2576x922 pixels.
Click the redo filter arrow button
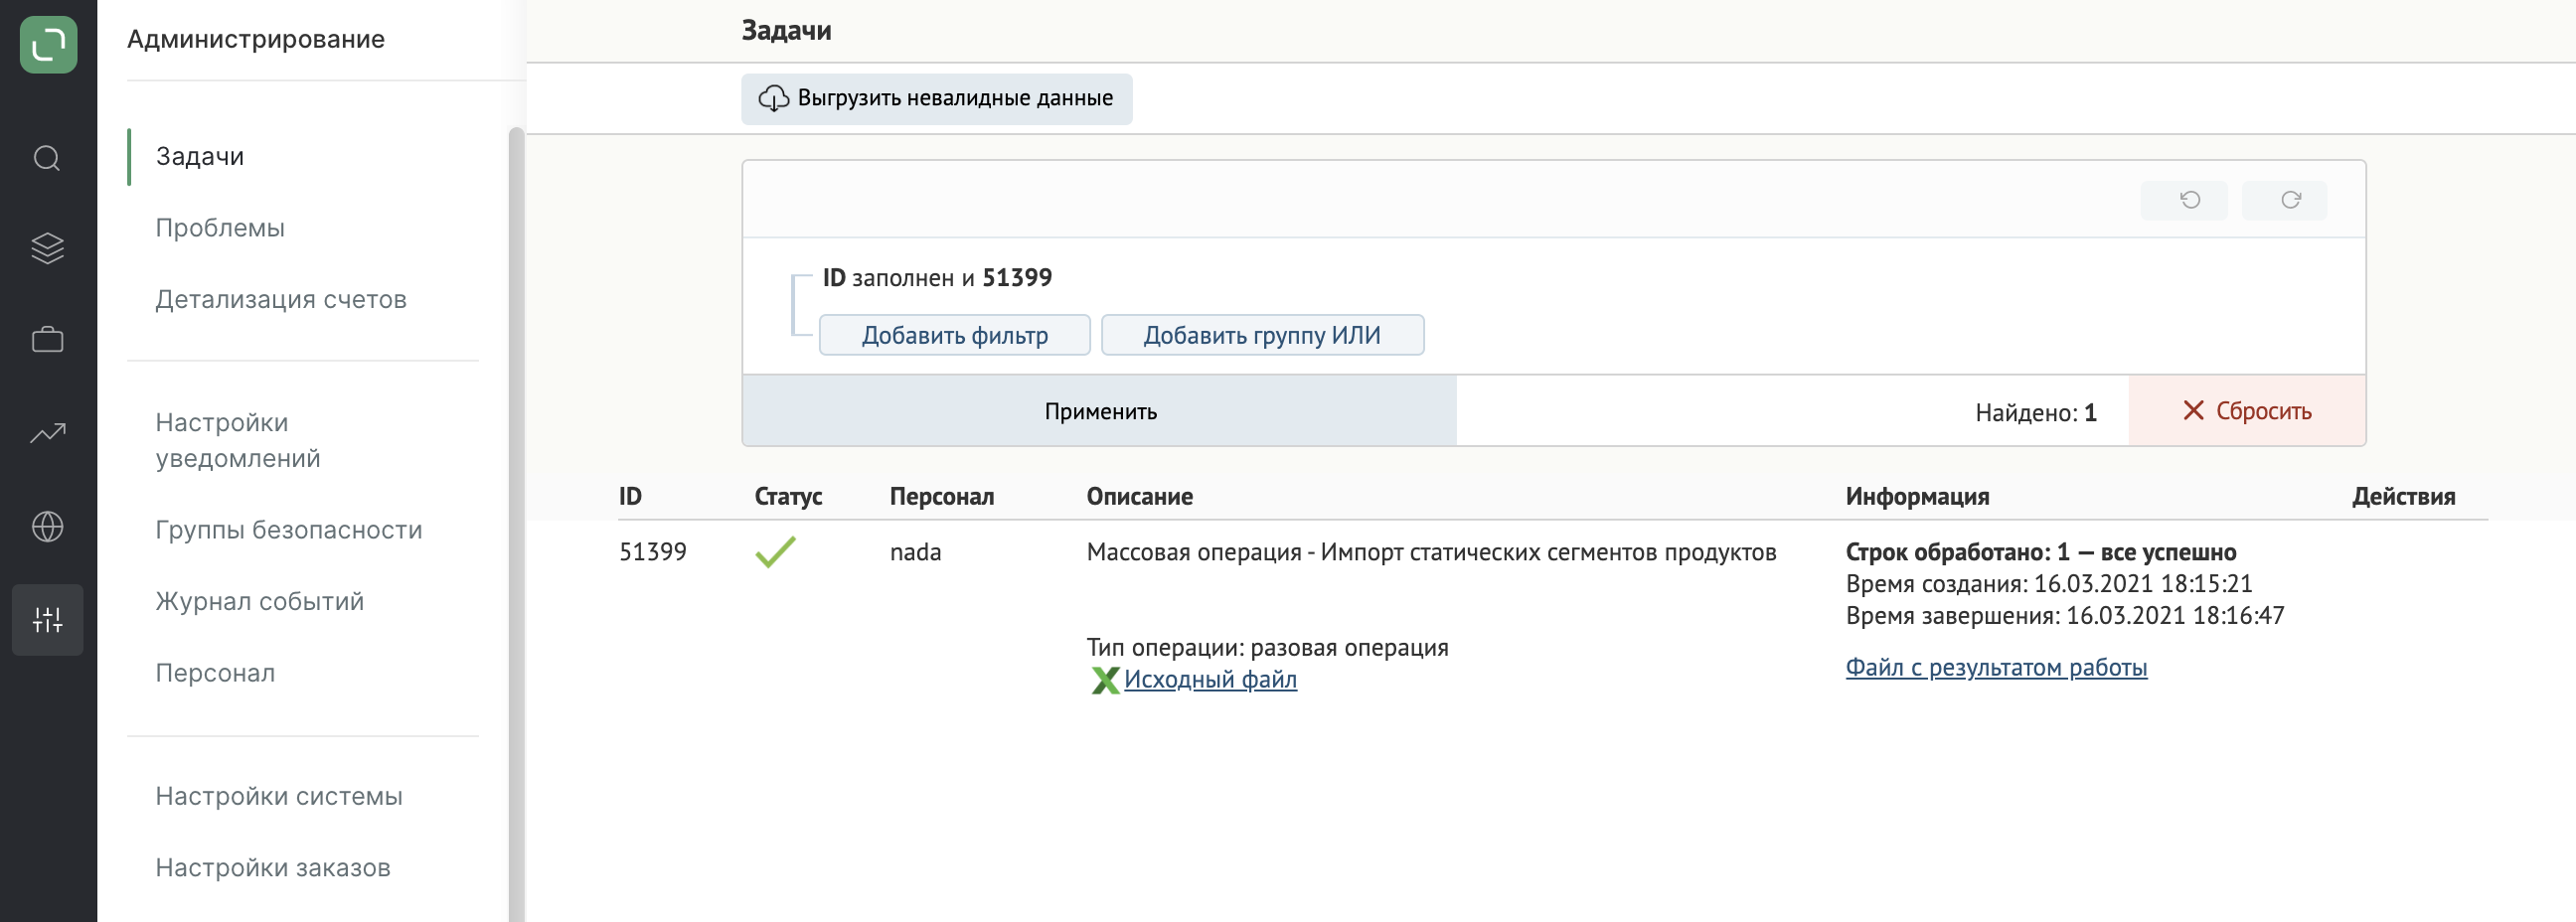click(2284, 200)
